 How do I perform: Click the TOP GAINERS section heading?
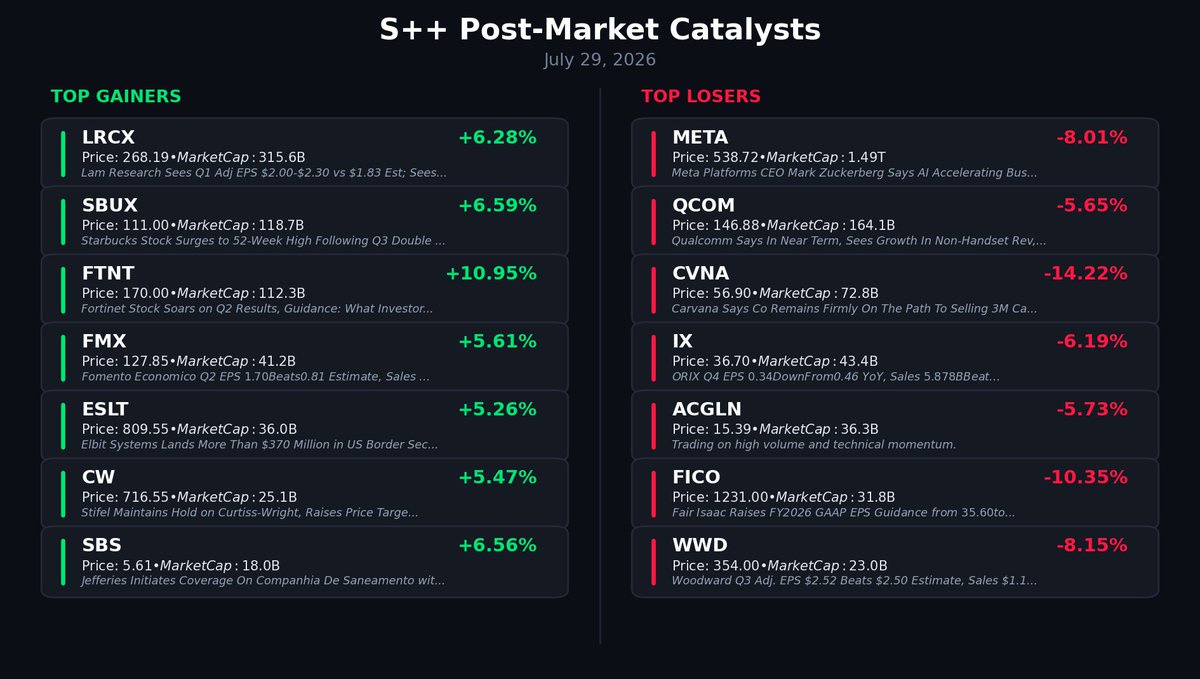point(116,97)
